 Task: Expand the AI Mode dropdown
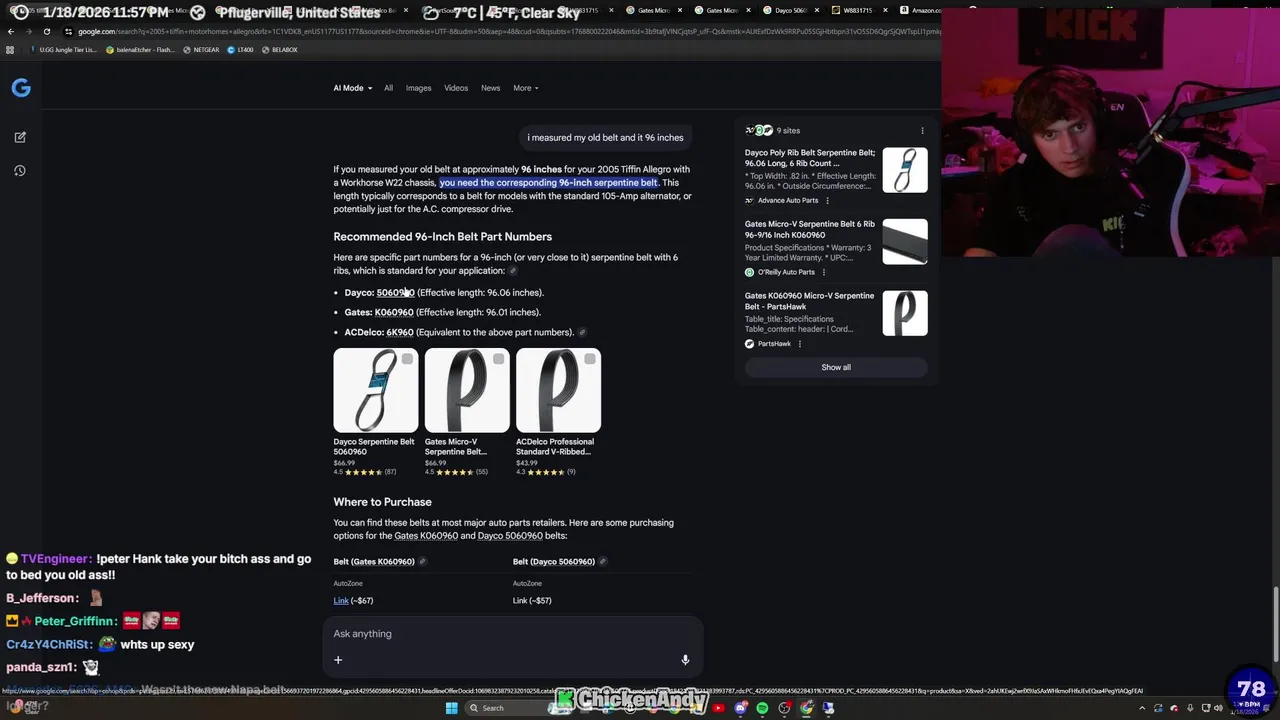(x=352, y=88)
